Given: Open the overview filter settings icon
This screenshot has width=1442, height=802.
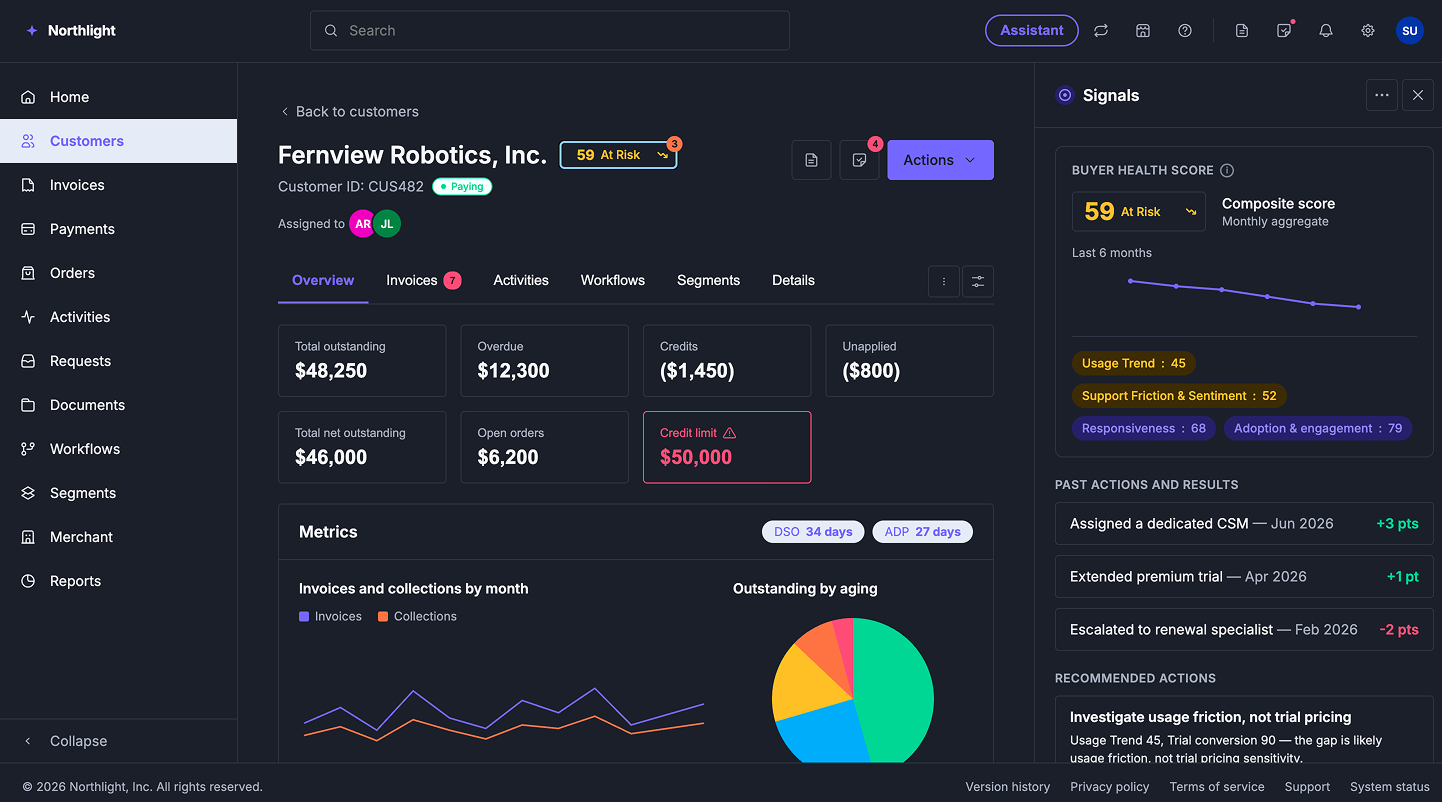Looking at the screenshot, I should tap(978, 282).
